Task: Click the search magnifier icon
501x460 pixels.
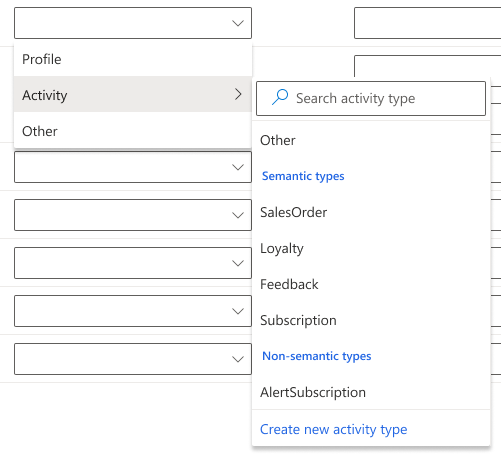Action: pyautogui.click(x=280, y=97)
